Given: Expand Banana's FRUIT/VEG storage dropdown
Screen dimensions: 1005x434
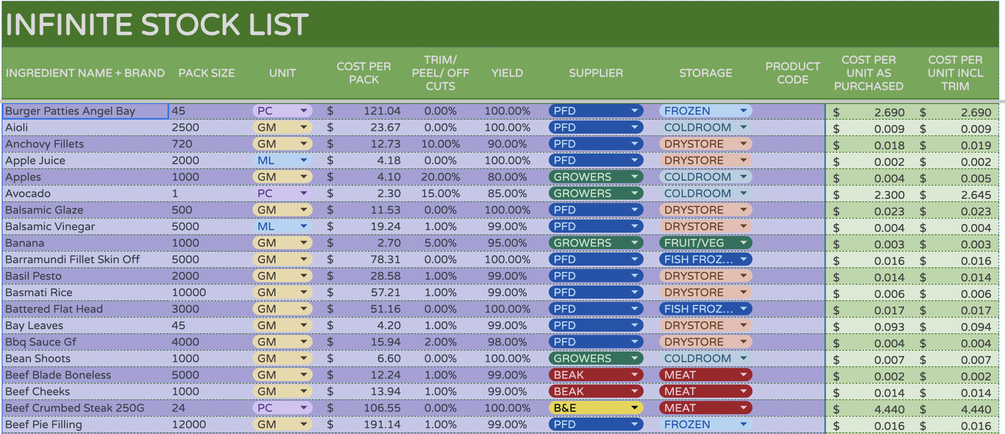Looking at the screenshot, I should 743,243.
